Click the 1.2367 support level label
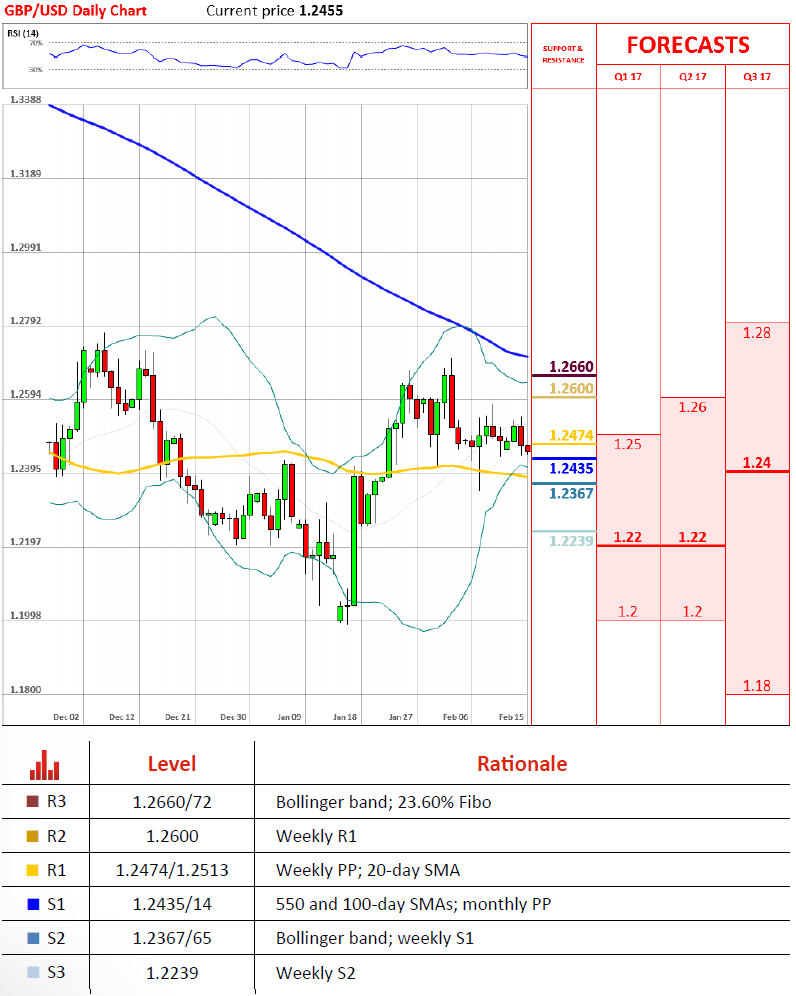The image size is (796, 996). click(x=571, y=494)
